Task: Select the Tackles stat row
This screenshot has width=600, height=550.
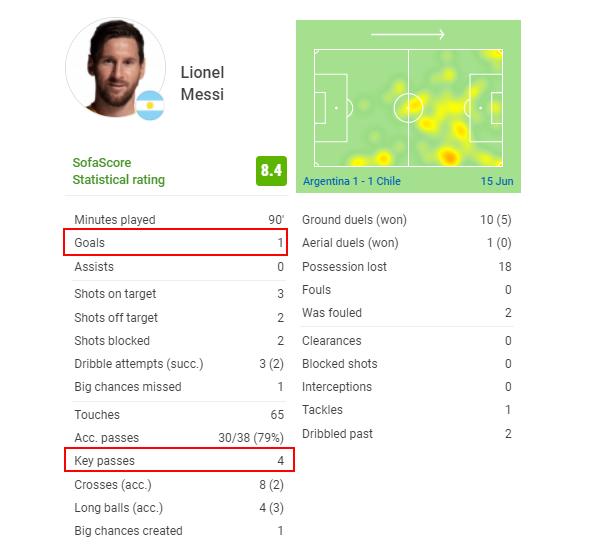Action: click(406, 410)
